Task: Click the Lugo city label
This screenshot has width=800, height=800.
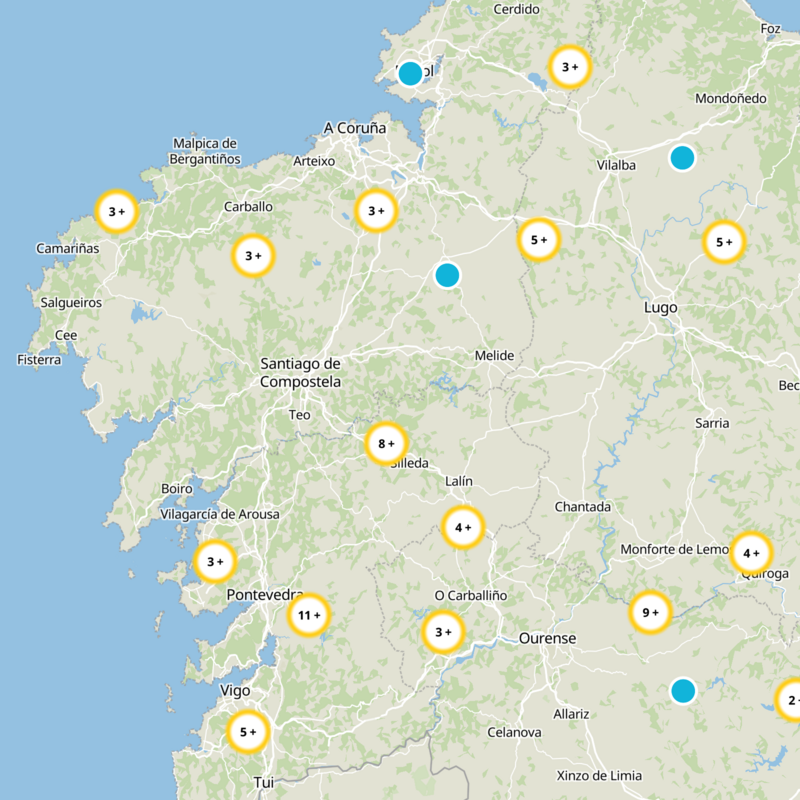Action: [661, 308]
